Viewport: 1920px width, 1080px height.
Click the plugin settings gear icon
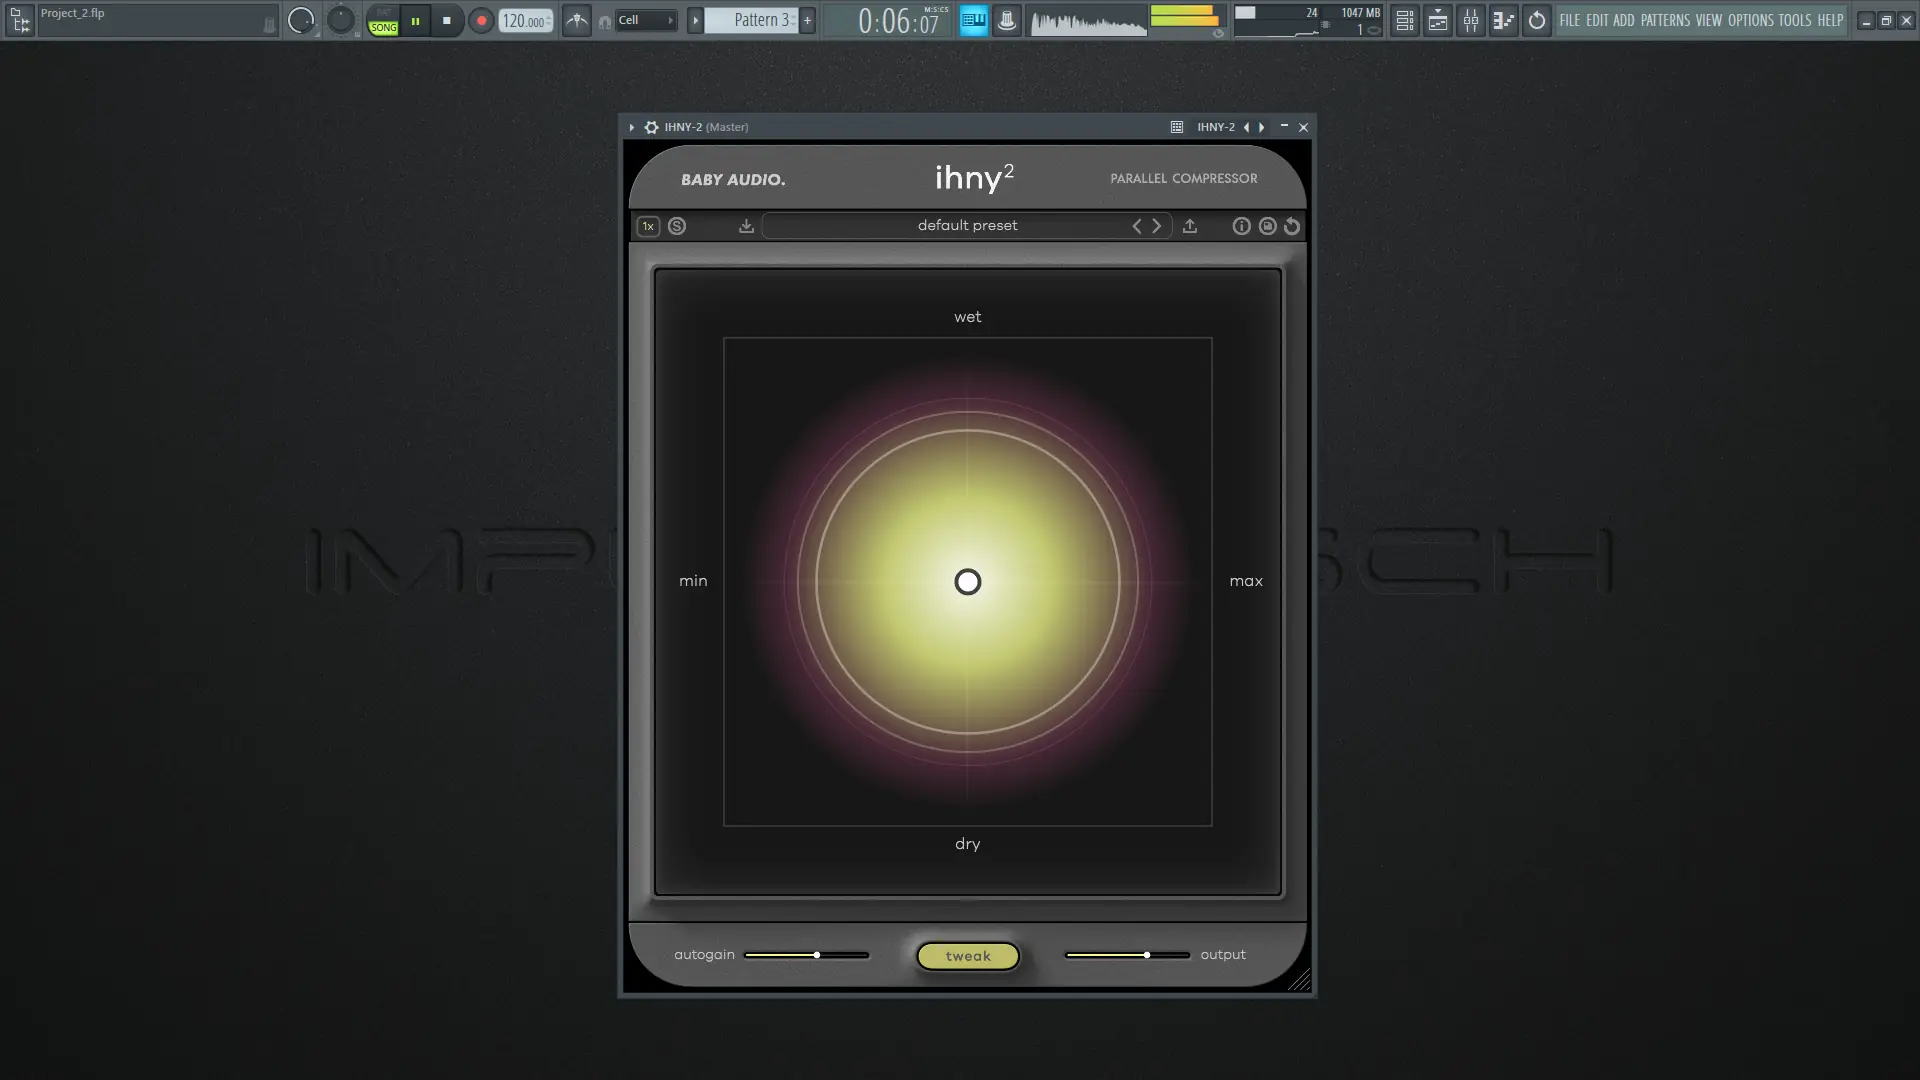(x=651, y=127)
